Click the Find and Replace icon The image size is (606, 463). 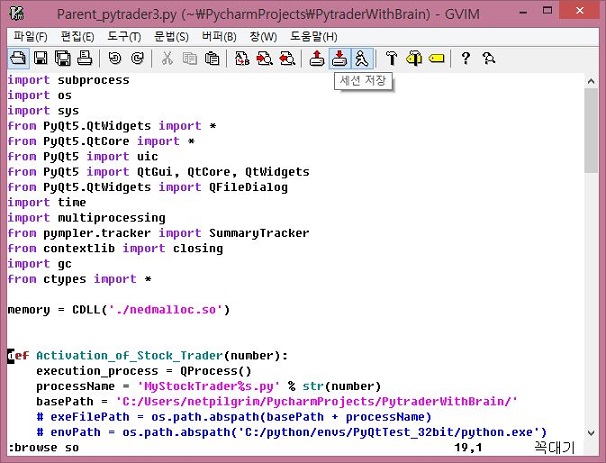coord(242,58)
